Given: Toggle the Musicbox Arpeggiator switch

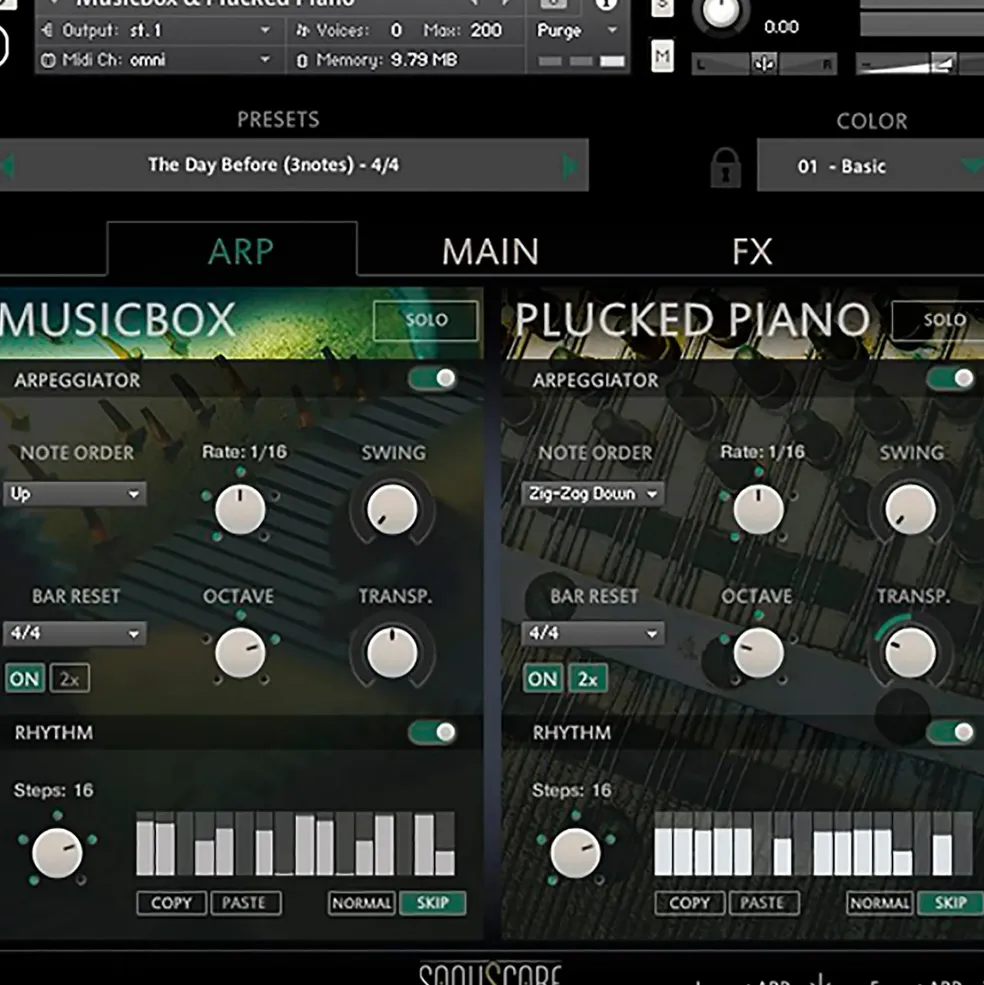Looking at the screenshot, I should click(x=432, y=378).
